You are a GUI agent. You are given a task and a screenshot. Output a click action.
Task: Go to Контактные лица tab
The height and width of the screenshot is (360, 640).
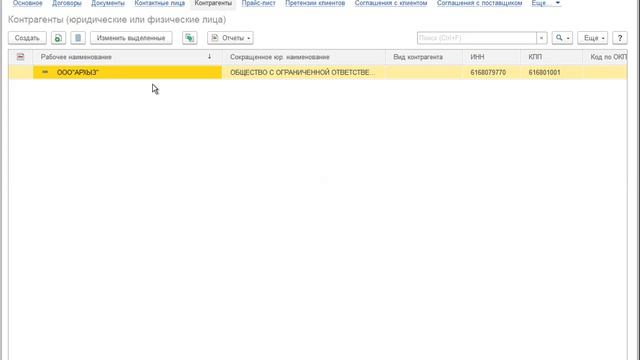(x=160, y=3)
